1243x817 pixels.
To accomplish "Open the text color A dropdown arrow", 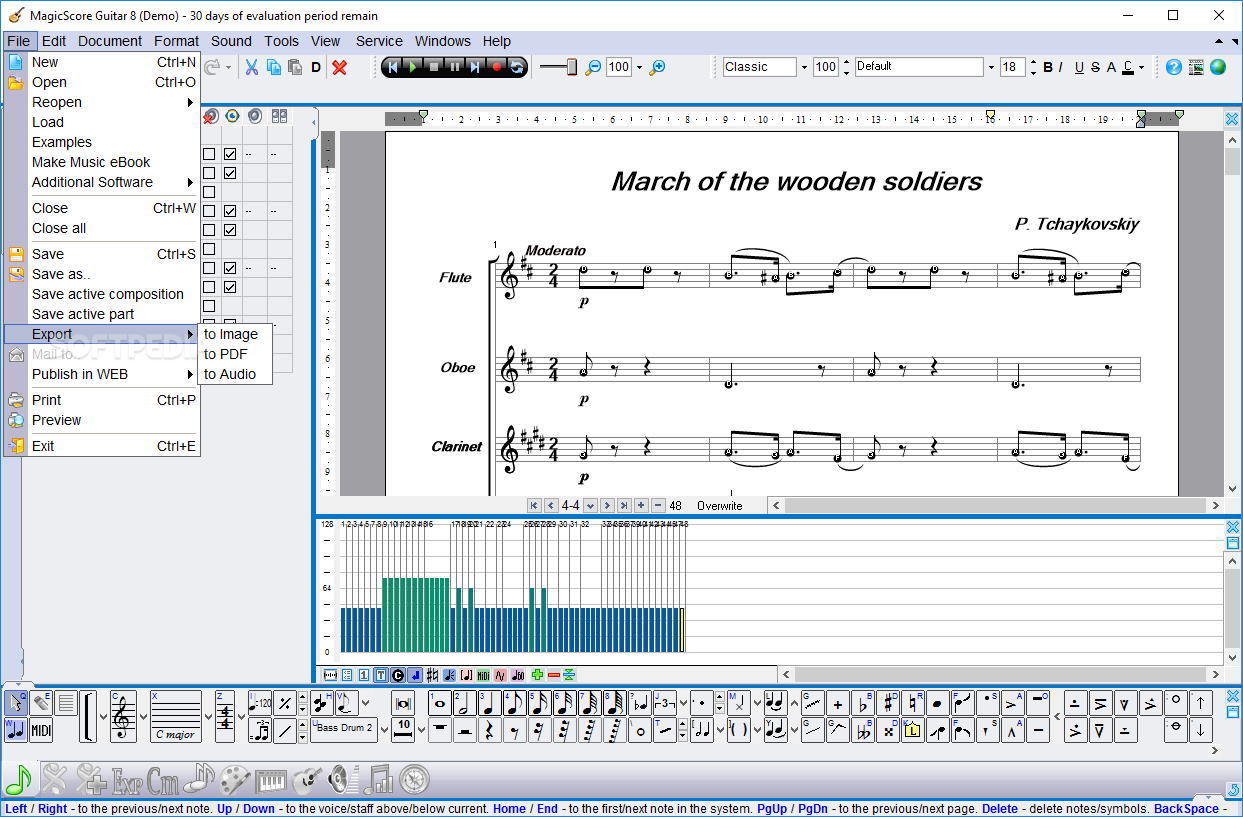I will pos(1141,67).
